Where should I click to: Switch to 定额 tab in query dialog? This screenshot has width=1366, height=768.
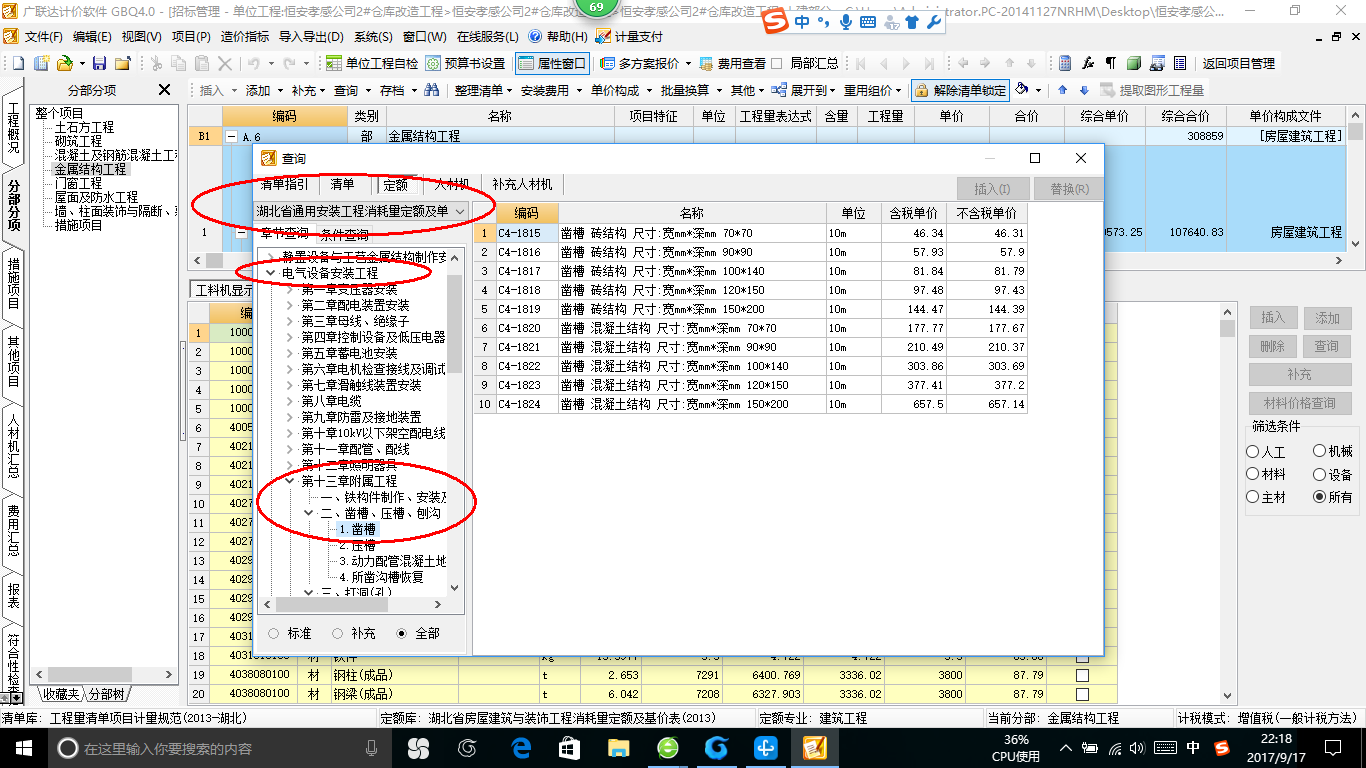click(x=395, y=185)
